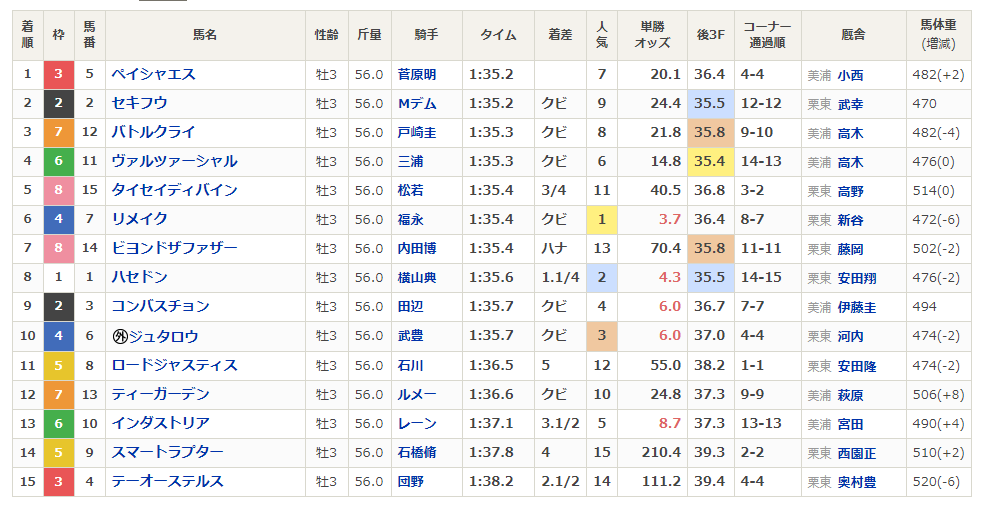Open タイセイディバイン horse page

[x=175, y=190]
